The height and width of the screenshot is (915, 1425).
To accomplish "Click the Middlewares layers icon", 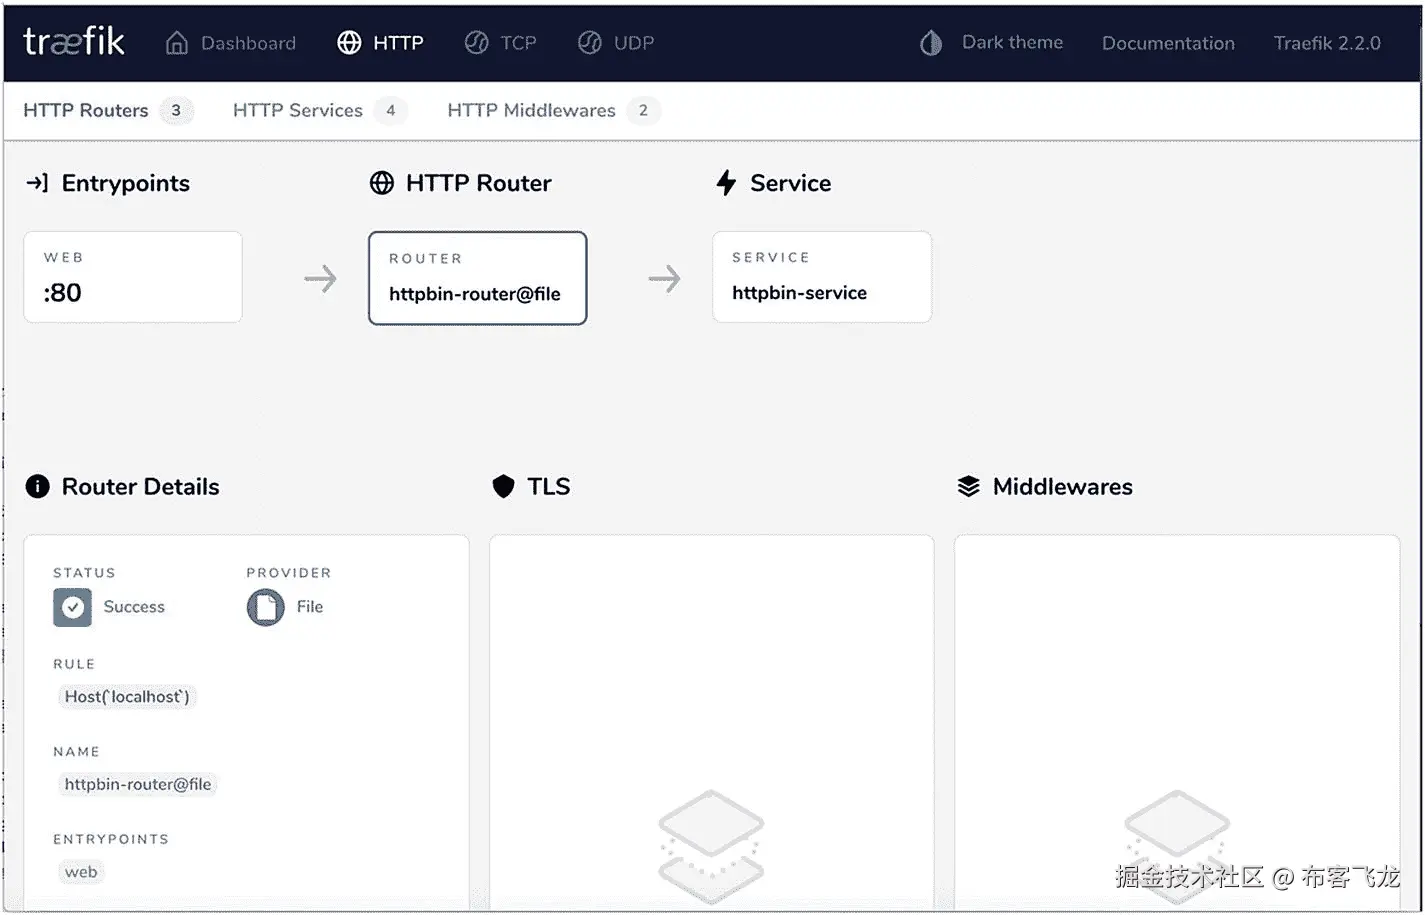I will pos(969,487).
